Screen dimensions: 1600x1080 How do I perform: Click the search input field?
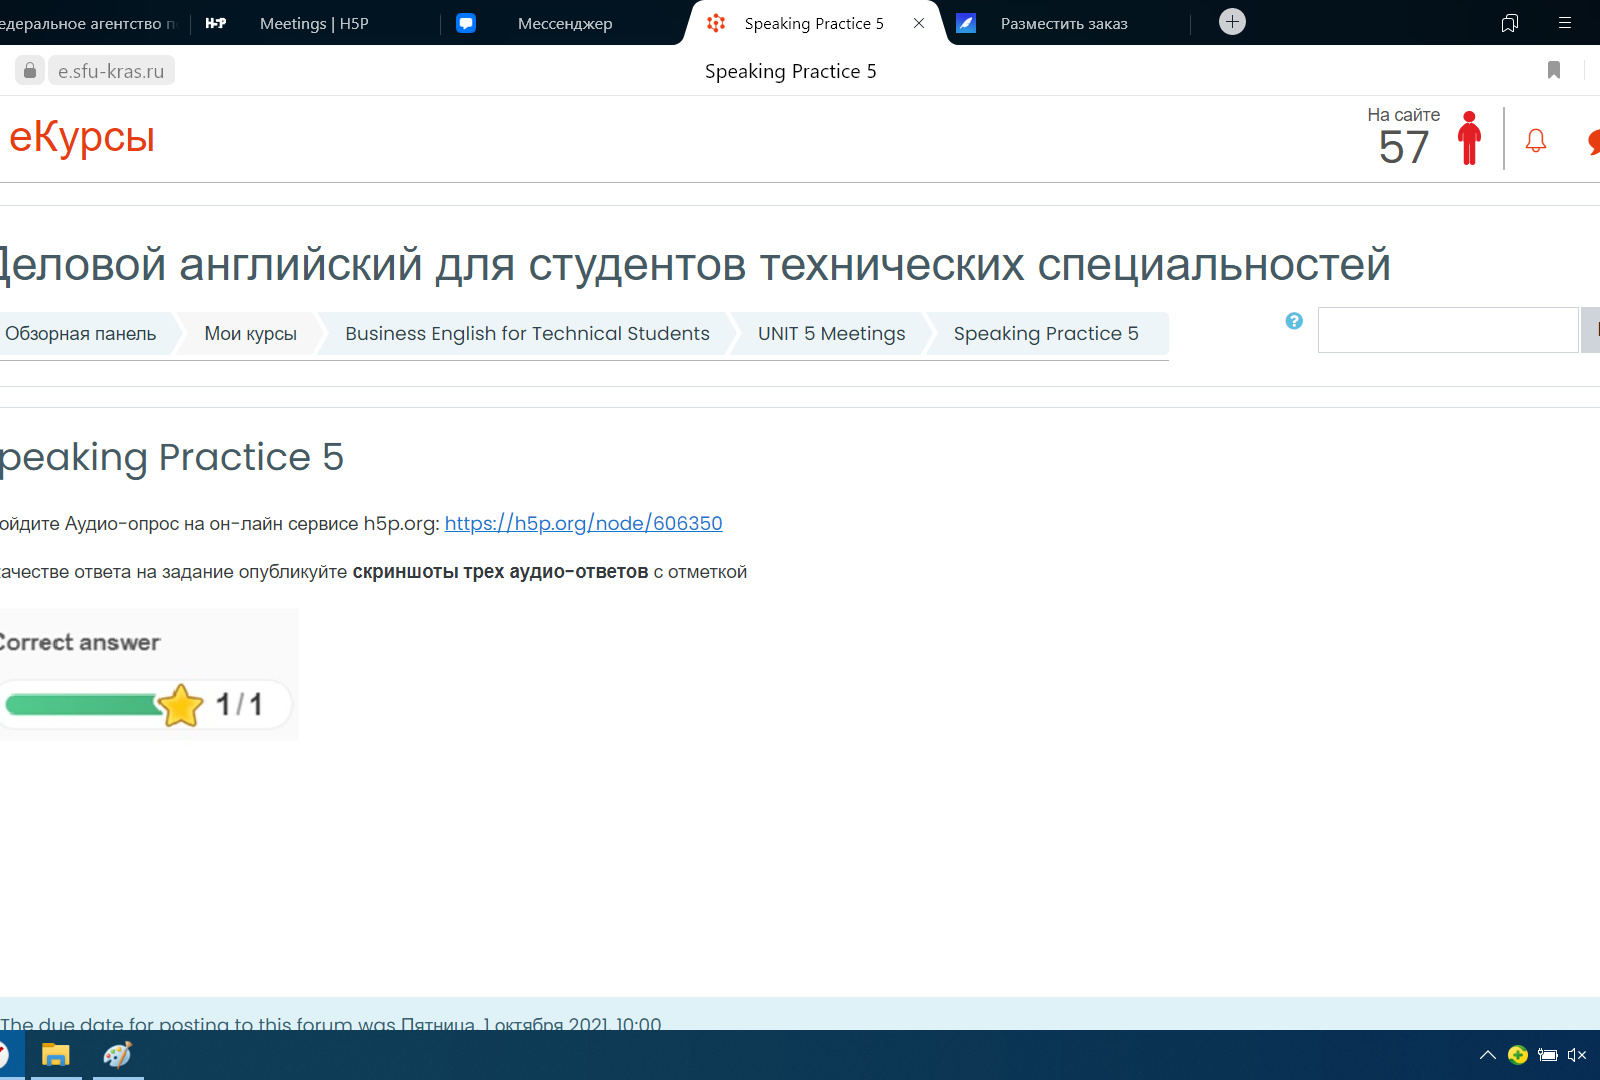pos(1447,330)
